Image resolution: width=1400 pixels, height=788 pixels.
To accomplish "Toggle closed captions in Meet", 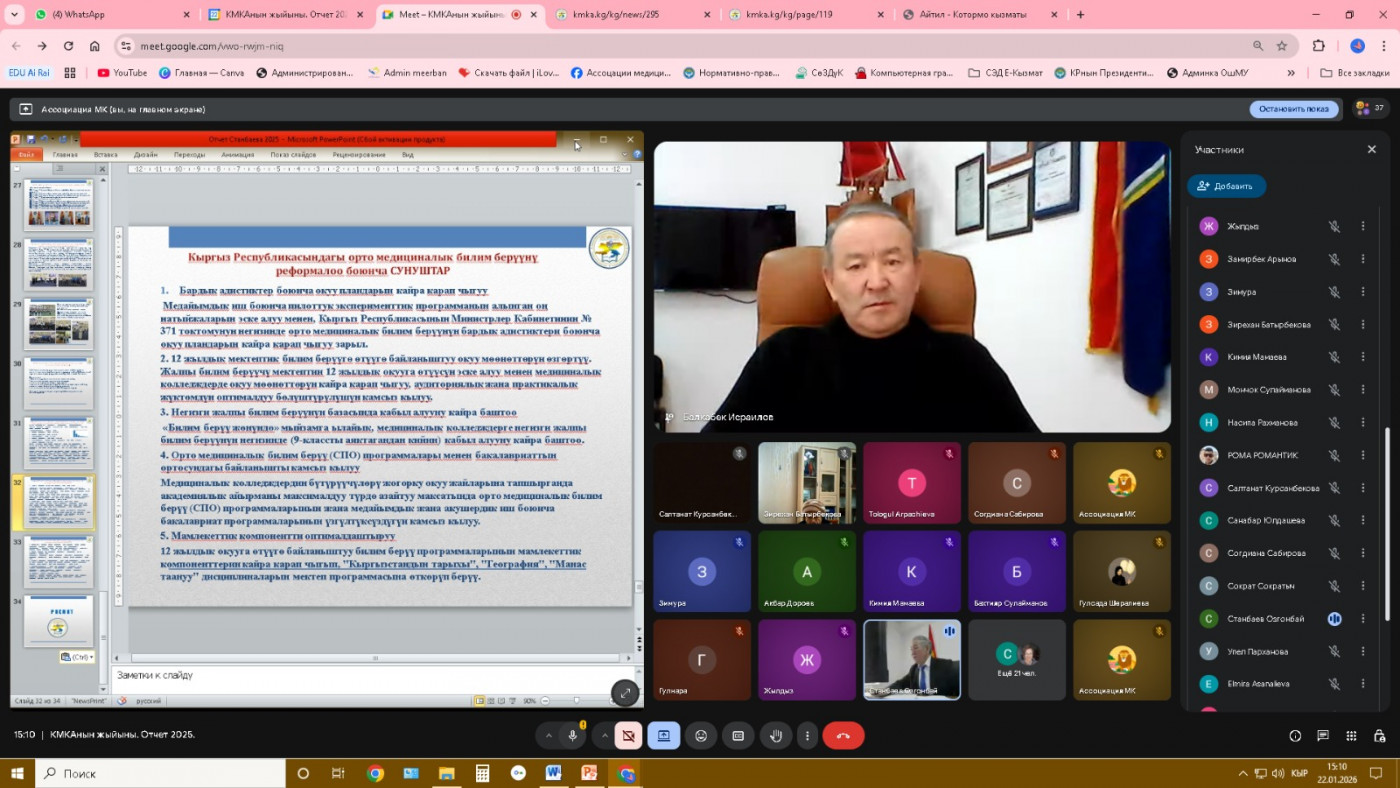I will [738, 736].
